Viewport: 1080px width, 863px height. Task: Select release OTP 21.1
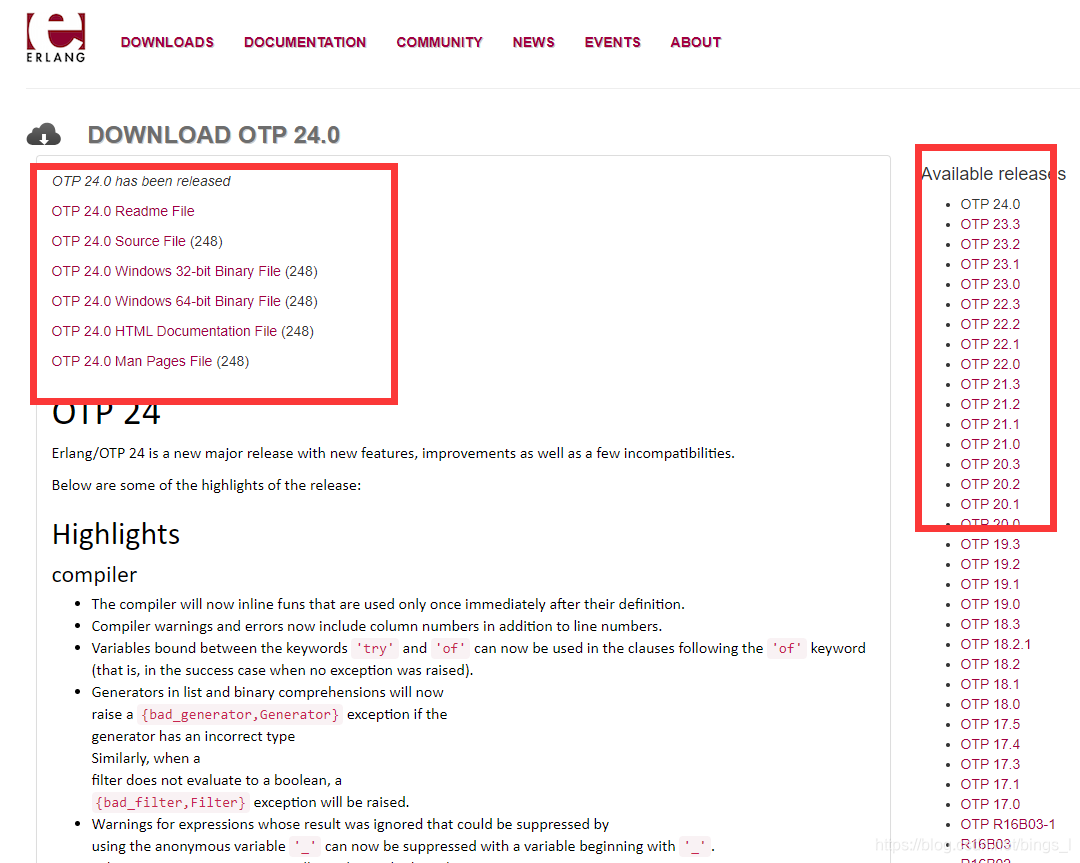[x=990, y=424]
